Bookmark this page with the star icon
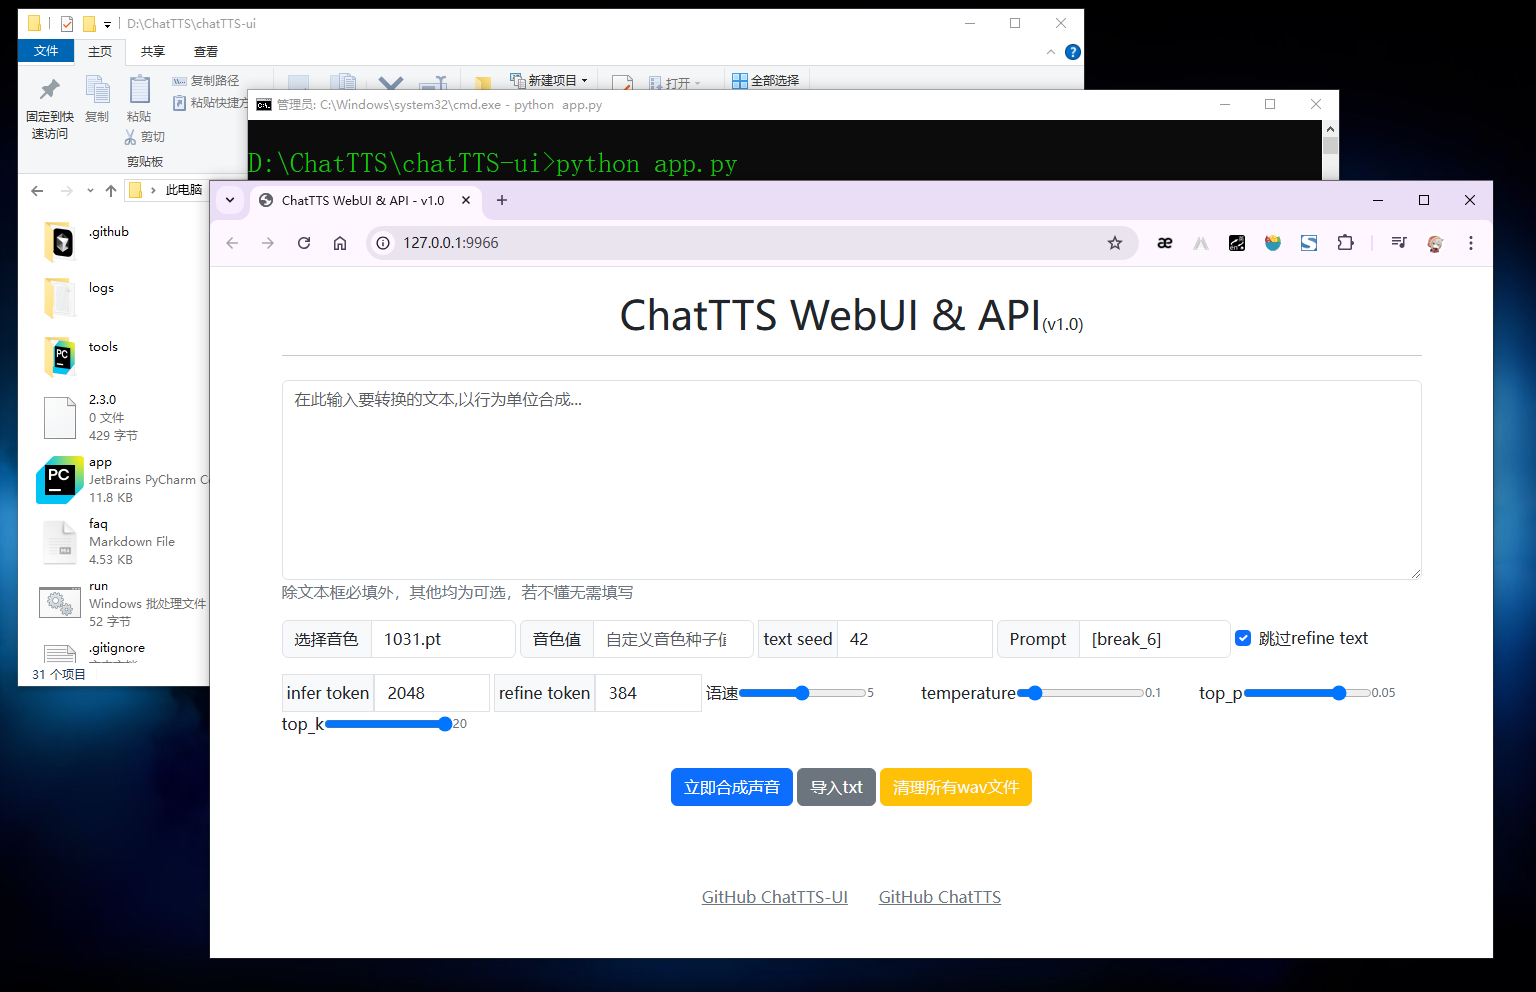1536x992 pixels. tap(1115, 243)
